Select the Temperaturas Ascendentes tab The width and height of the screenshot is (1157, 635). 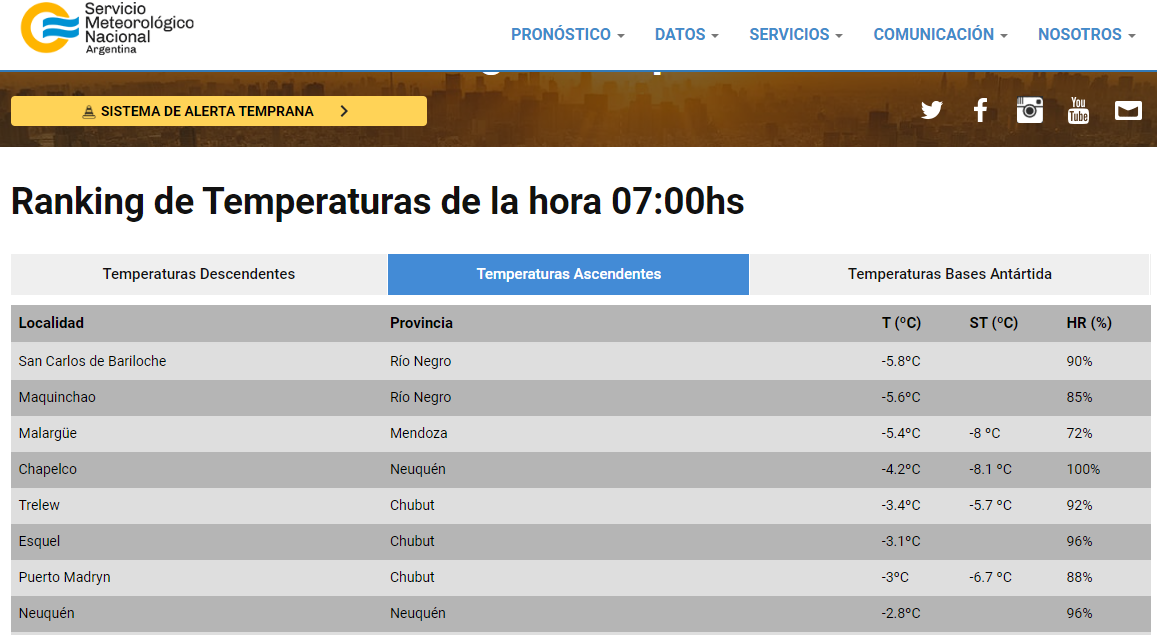pyautogui.click(x=568, y=274)
